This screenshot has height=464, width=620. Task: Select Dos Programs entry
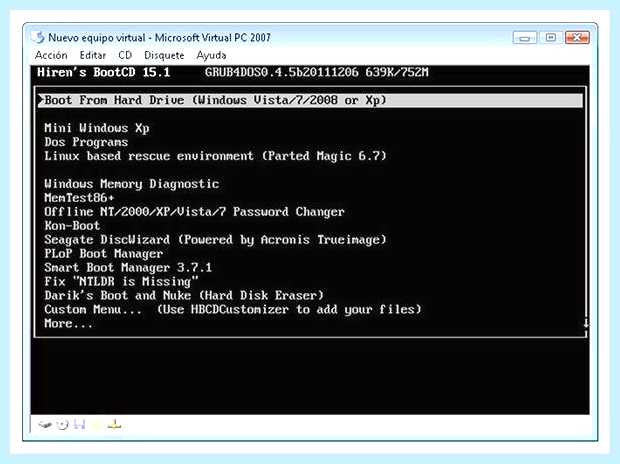pos(86,142)
